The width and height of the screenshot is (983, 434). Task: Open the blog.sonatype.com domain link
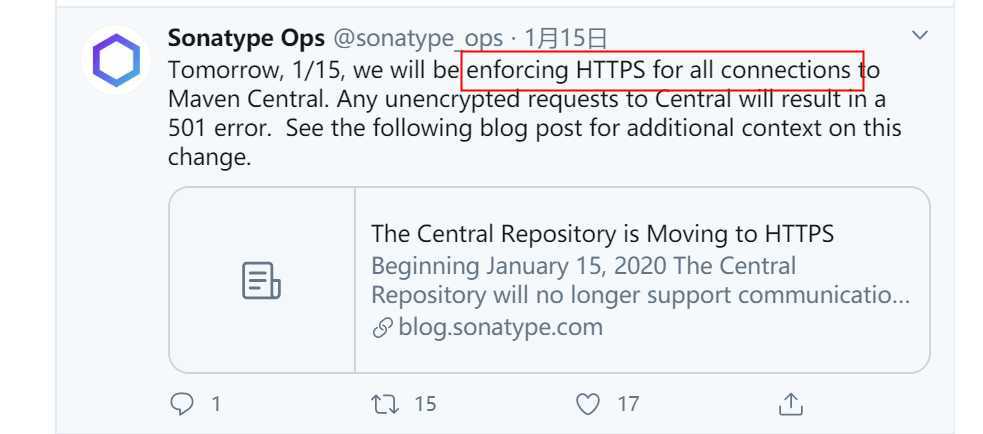(500, 327)
